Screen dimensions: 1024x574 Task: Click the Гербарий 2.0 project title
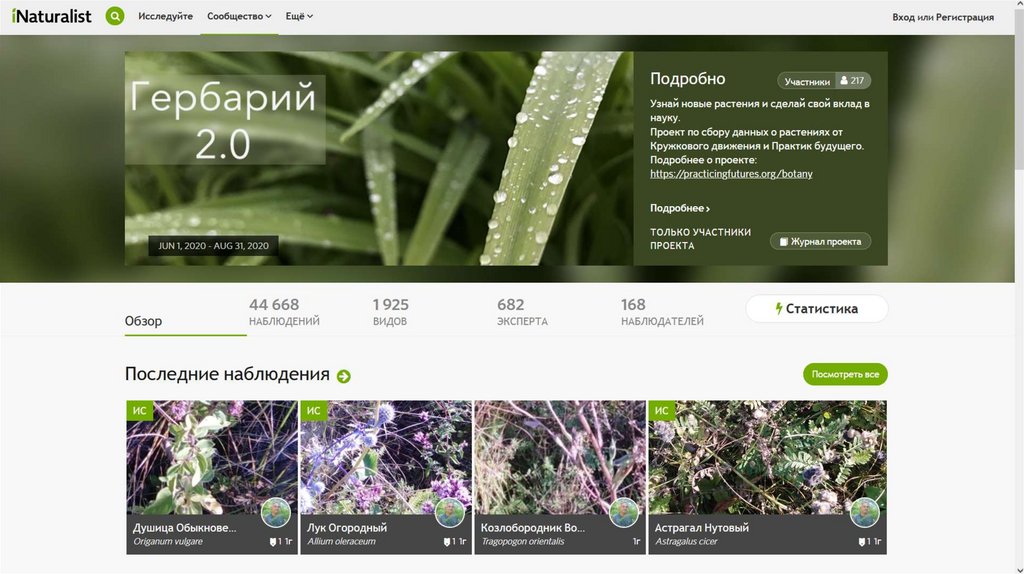223,120
